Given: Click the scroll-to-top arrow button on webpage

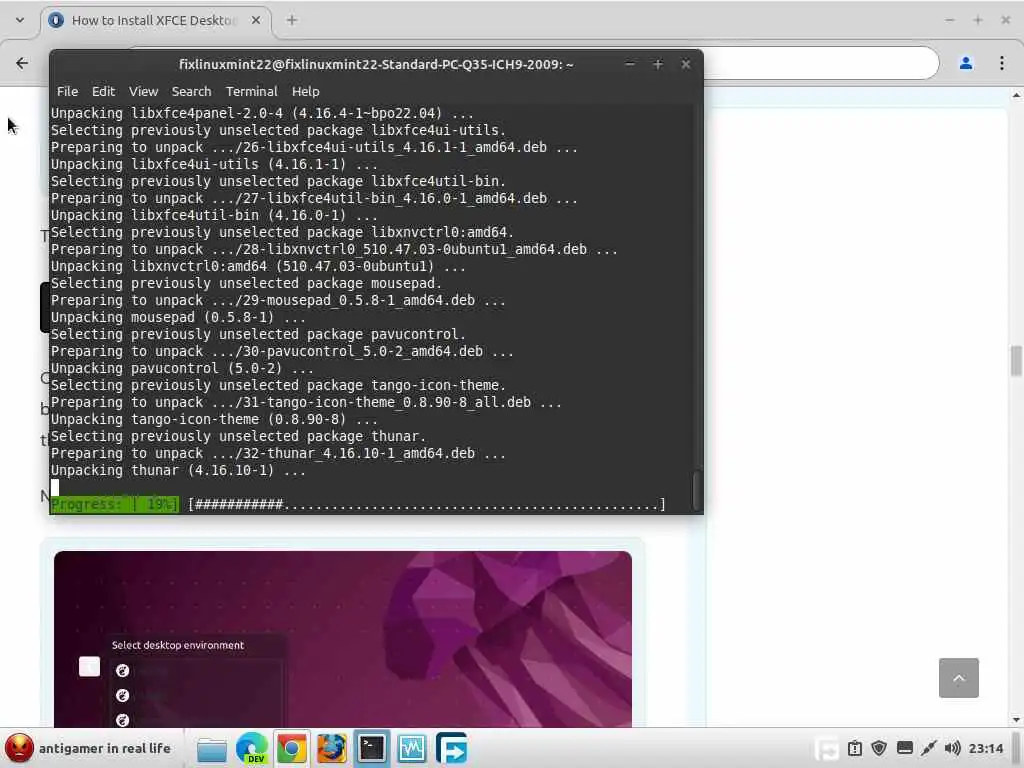Looking at the screenshot, I should coord(959,678).
